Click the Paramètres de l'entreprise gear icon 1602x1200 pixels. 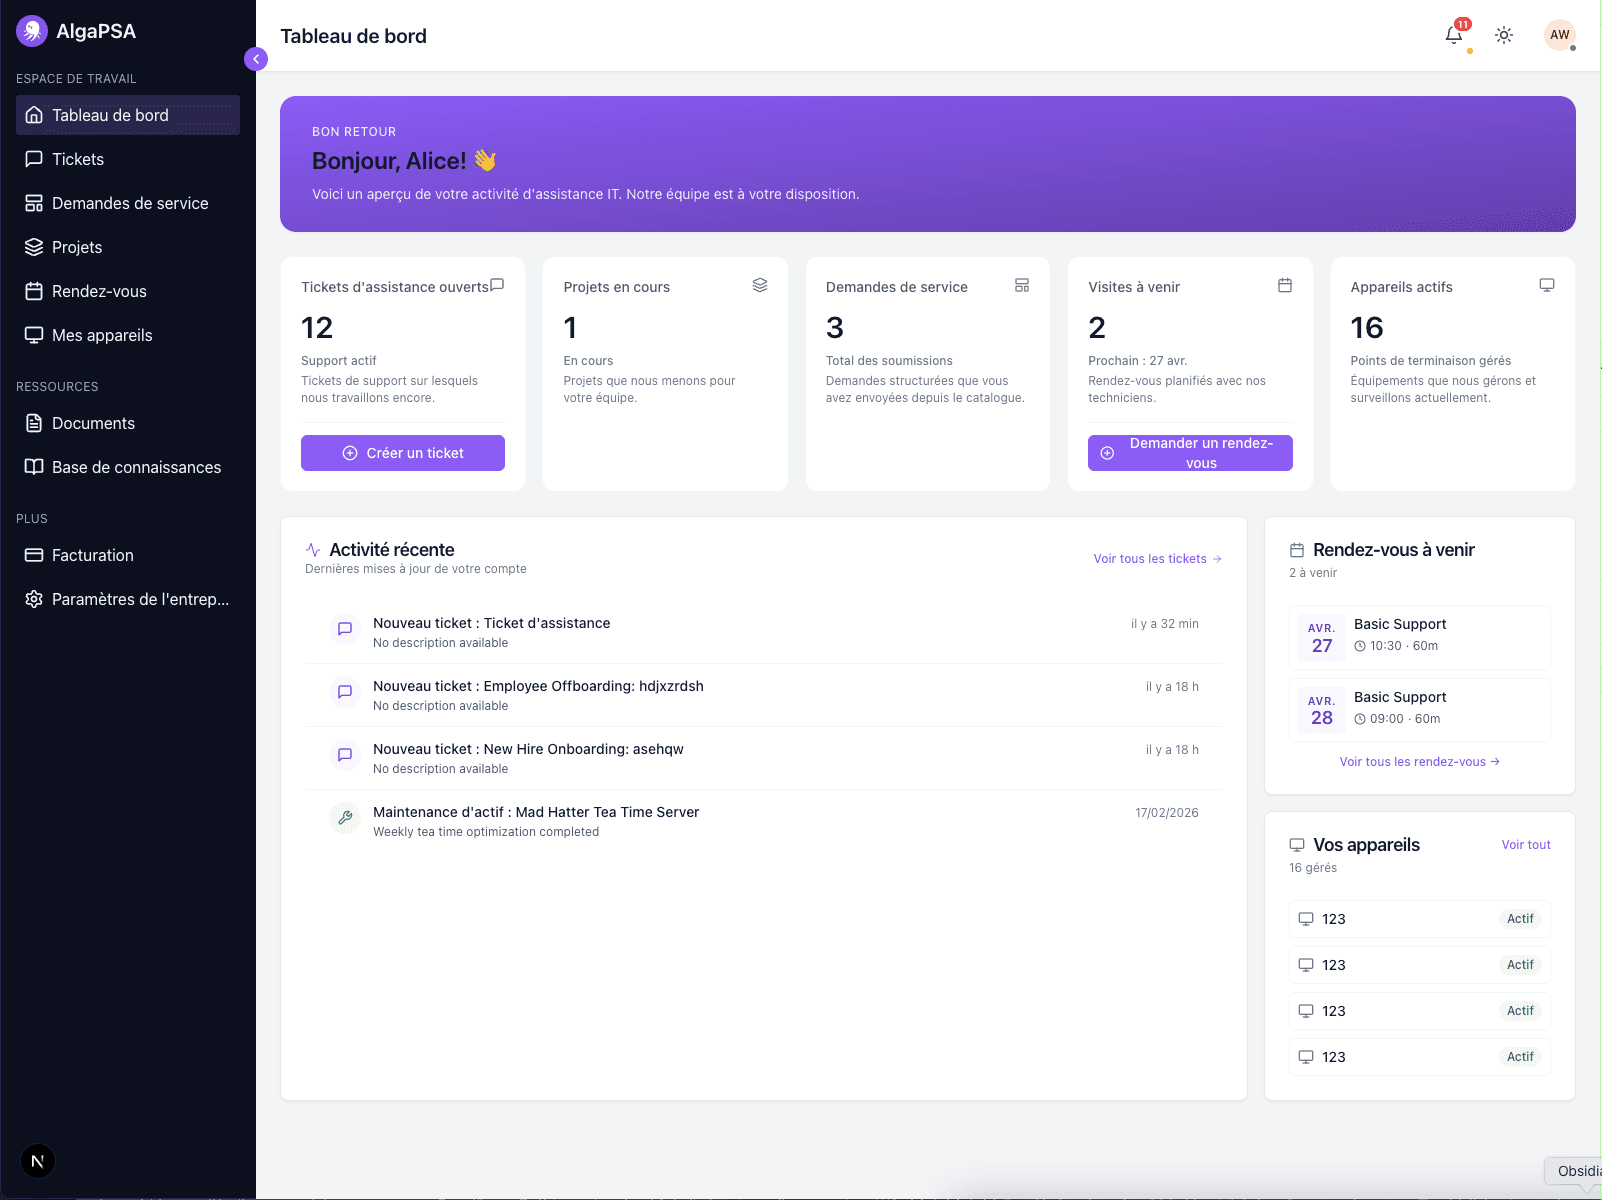pos(34,599)
